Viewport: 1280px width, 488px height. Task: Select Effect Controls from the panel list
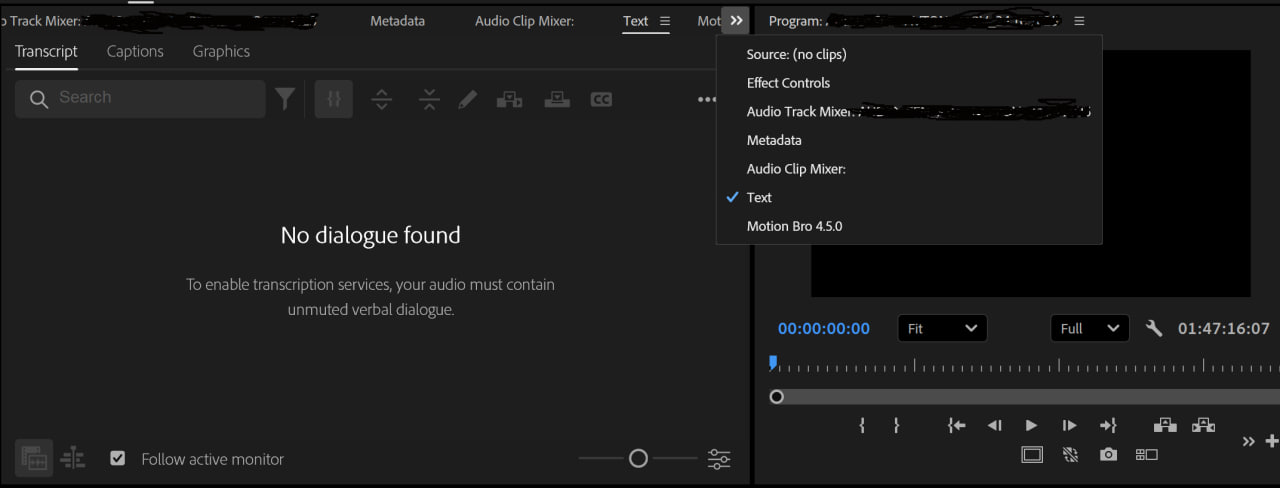coord(788,83)
